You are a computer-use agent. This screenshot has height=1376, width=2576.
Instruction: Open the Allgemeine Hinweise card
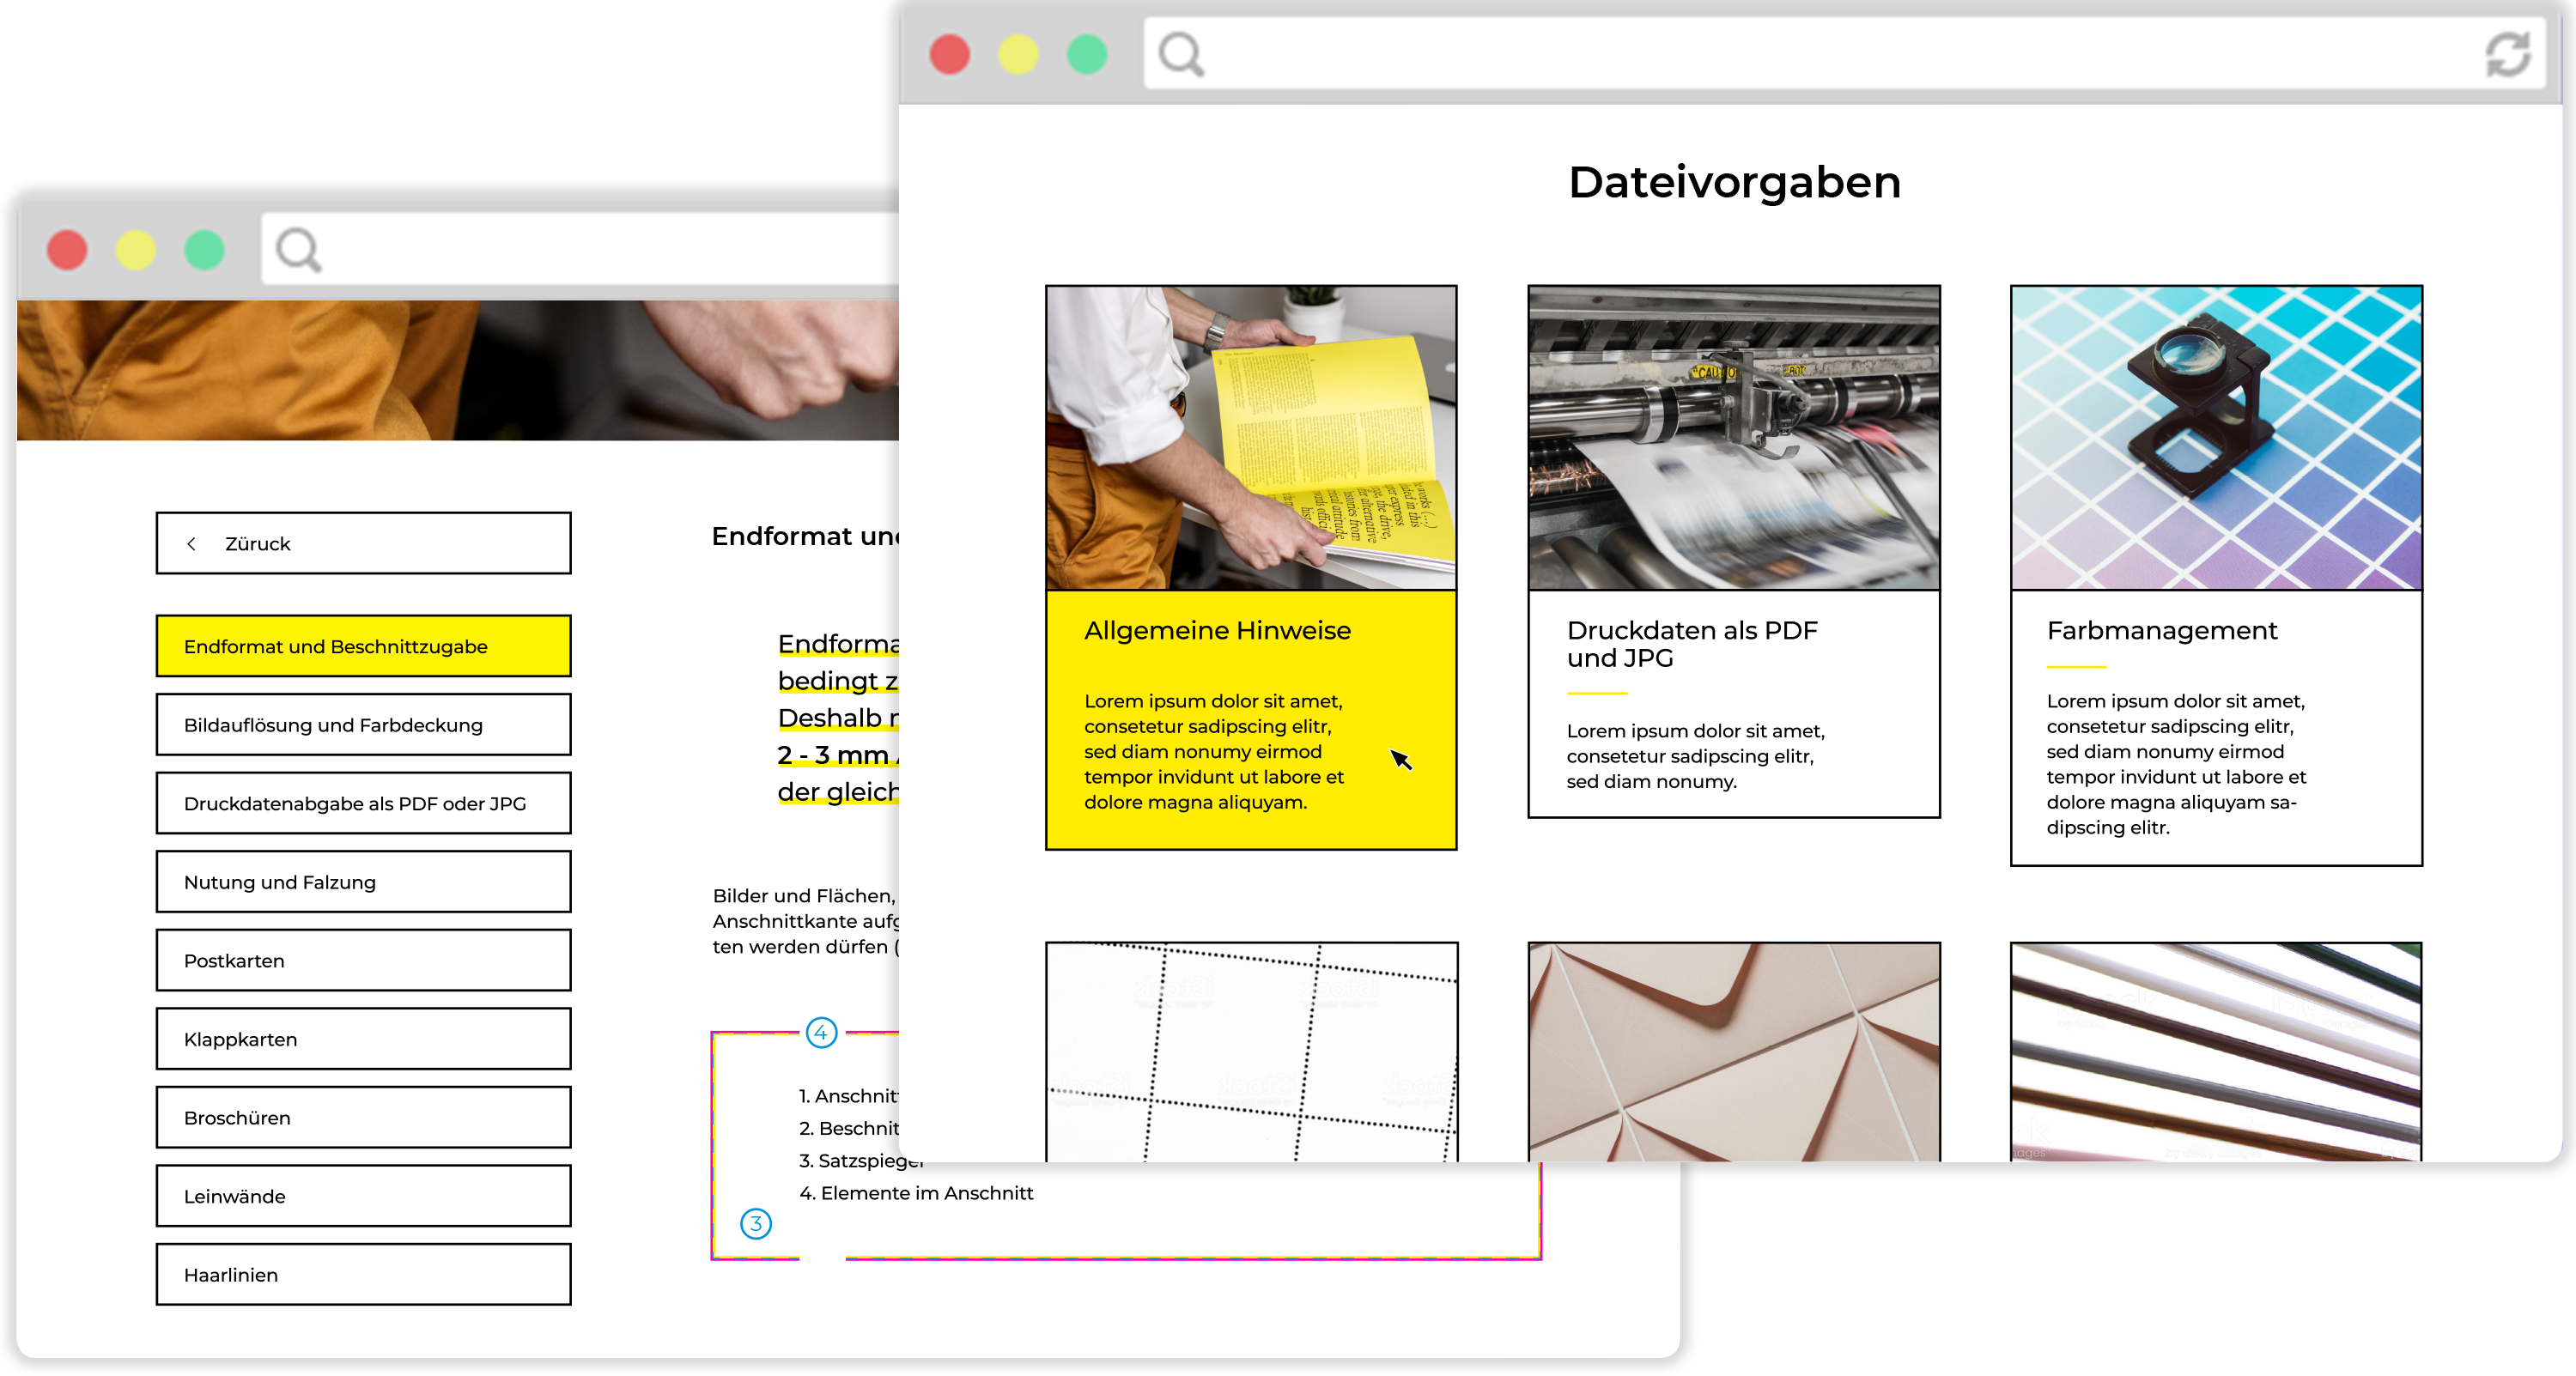[x=1217, y=631]
